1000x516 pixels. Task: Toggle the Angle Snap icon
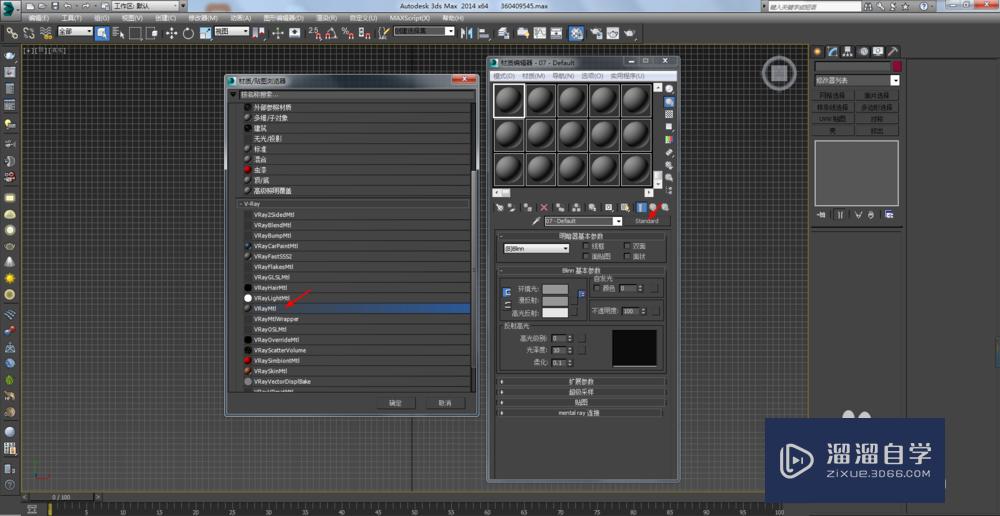coord(331,32)
